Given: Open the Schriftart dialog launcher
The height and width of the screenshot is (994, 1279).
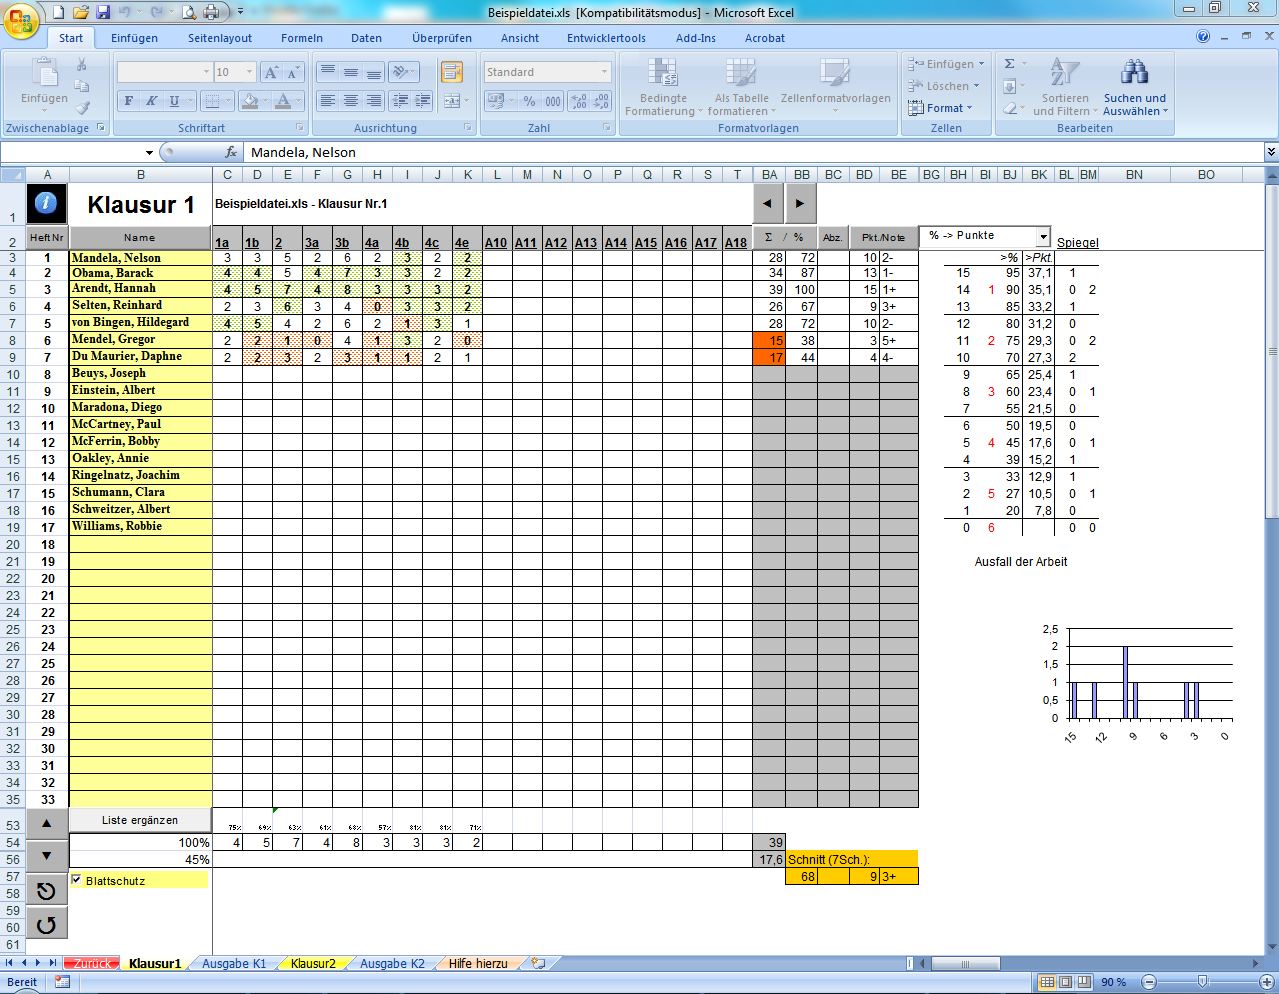Looking at the screenshot, I should point(300,128).
